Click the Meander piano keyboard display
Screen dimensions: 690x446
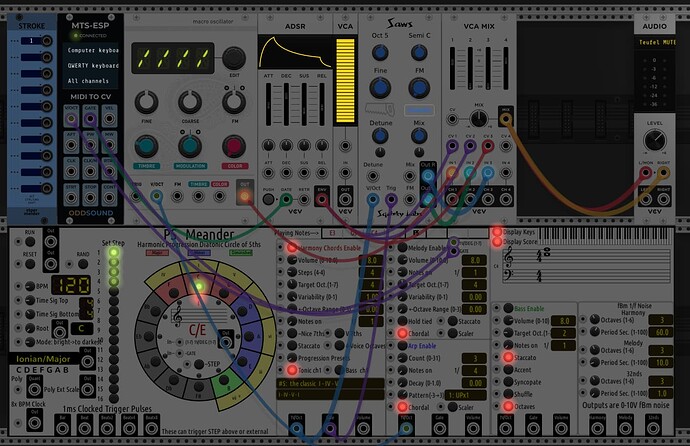tap(606, 237)
